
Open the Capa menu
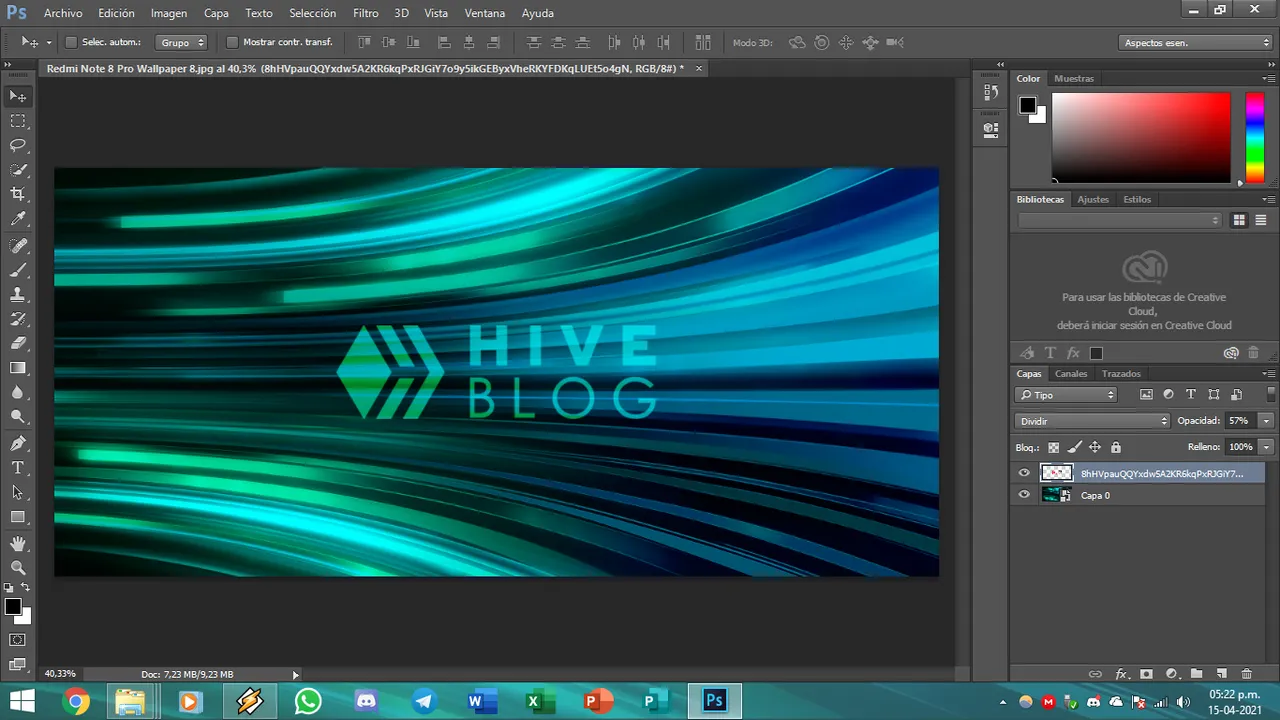pyautogui.click(x=216, y=13)
